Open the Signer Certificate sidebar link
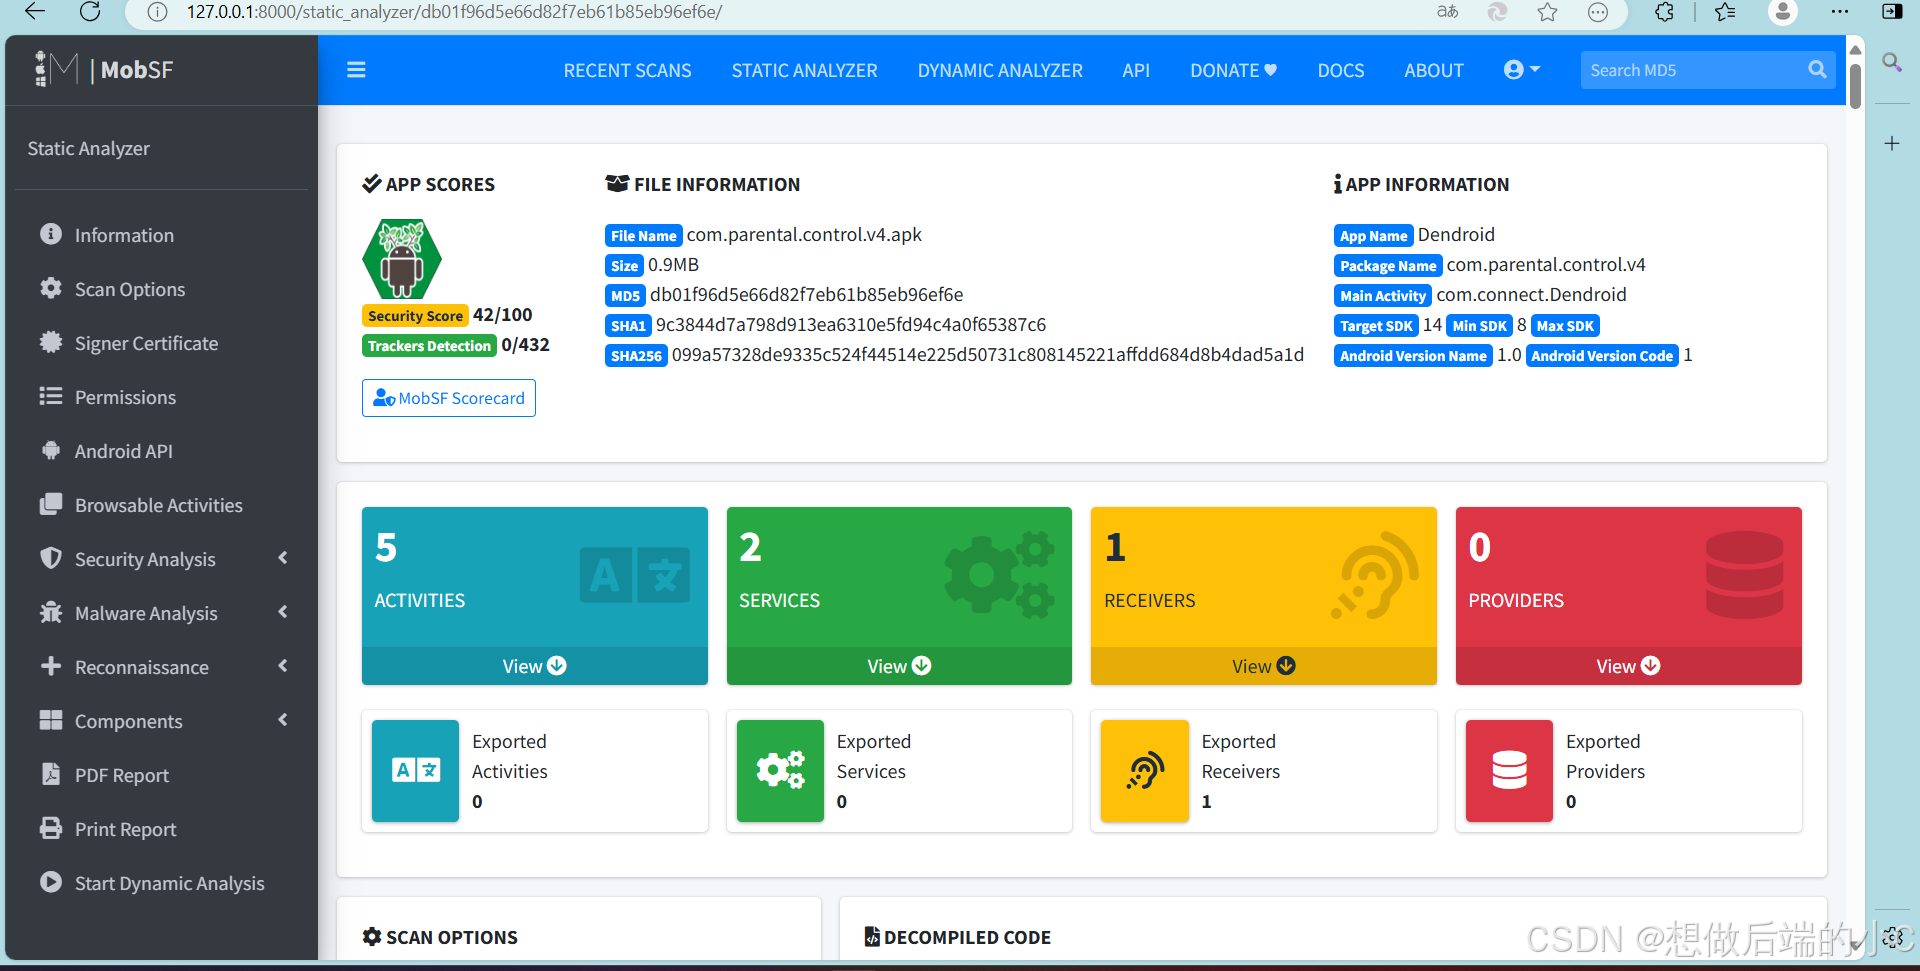Image resolution: width=1920 pixels, height=971 pixels. tap(146, 343)
